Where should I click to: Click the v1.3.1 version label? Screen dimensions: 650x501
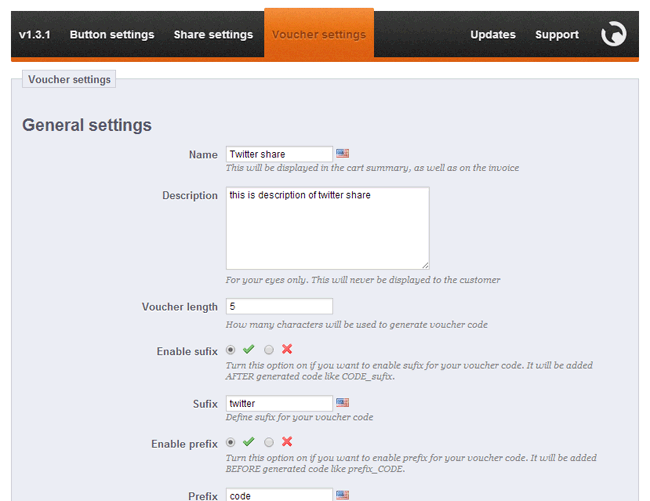(x=34, y=34)
